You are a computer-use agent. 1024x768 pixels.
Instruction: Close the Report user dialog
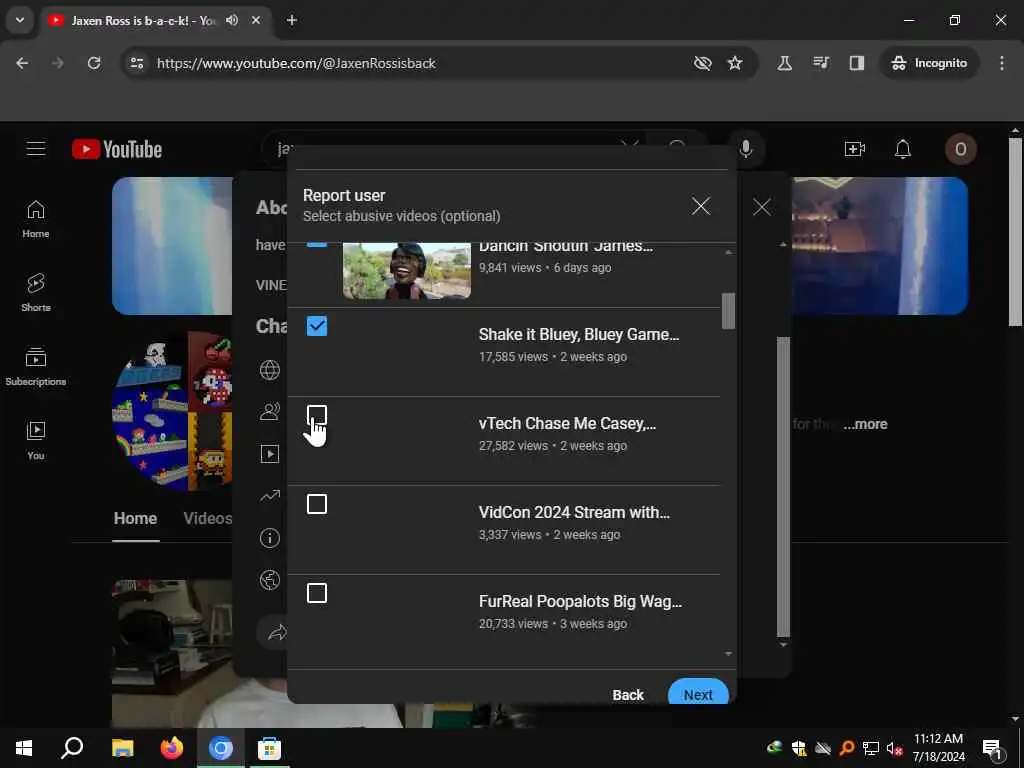(x=701, y=206)
